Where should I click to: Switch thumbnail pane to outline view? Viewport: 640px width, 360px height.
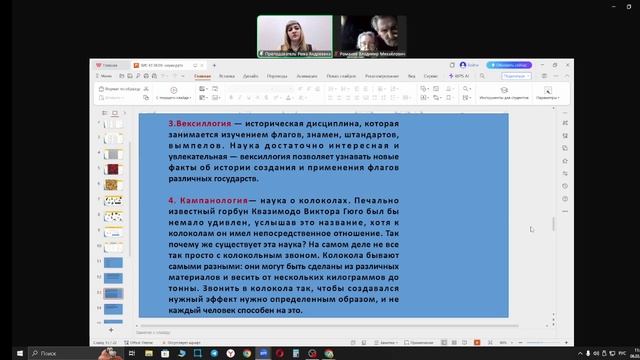[x=105, y=113]
